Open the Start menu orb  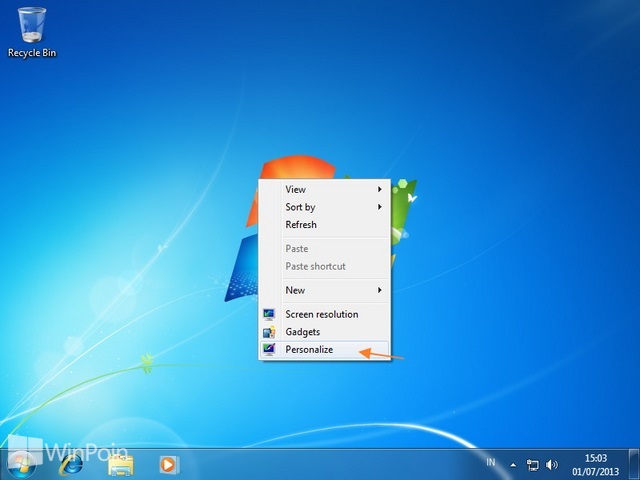click(x=21, y=465)
